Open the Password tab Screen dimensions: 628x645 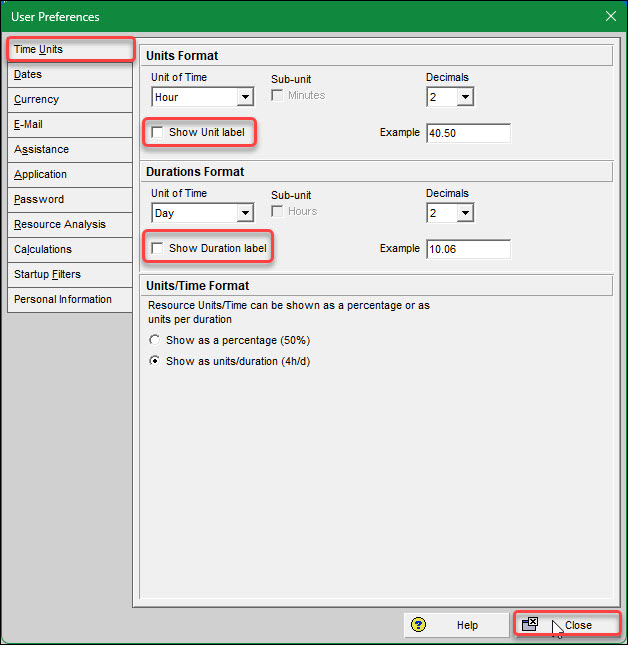(x=70, y=200)
